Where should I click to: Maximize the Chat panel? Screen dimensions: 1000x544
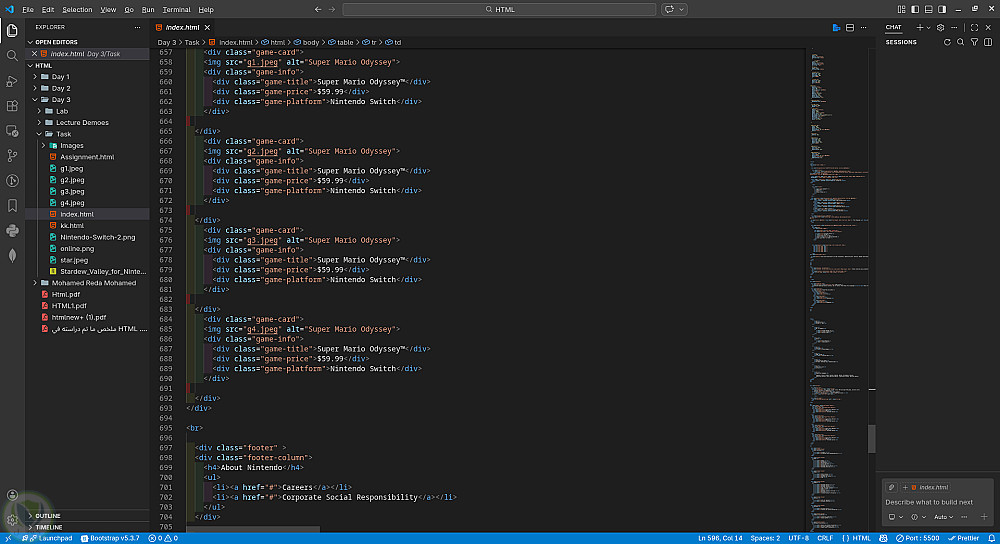(x=974, y=27)
